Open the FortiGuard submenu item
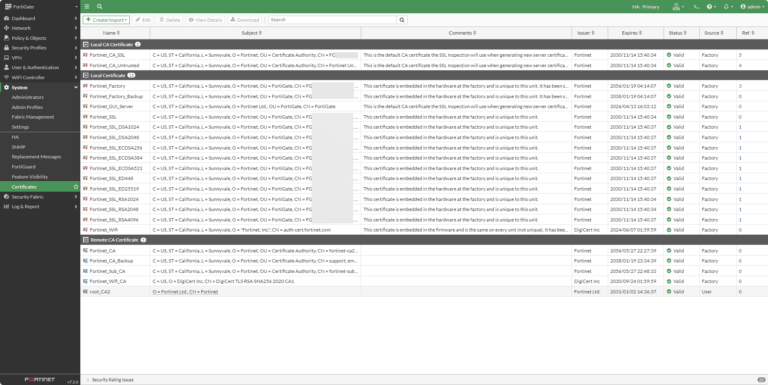Screen dimensions: 768x385 tap(24, 167)
